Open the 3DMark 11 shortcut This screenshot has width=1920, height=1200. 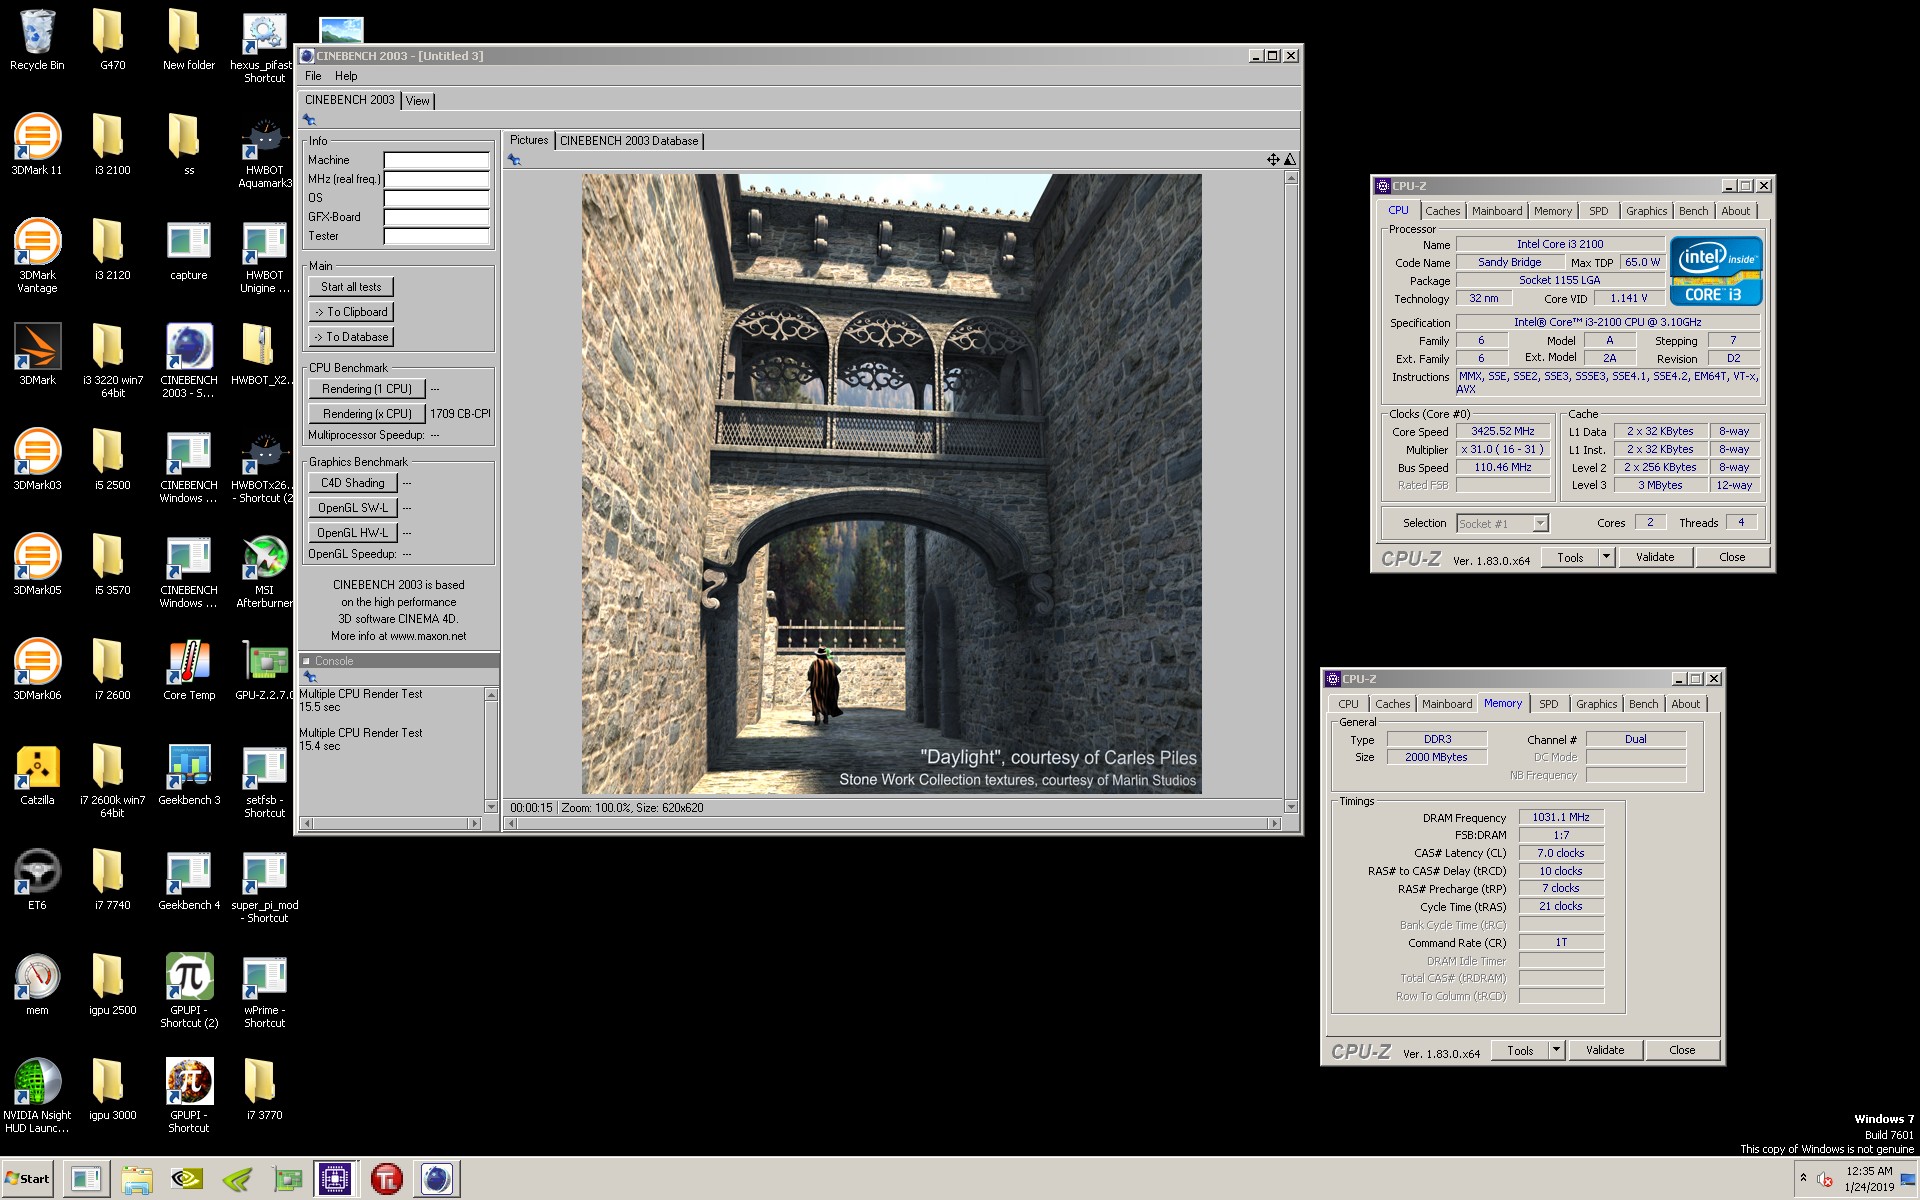click(x=37, y=145)
